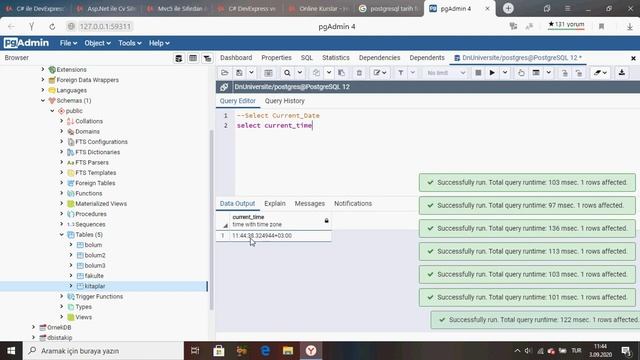Switch to the Statistics tab
Image resolution: width=640 pixels, height=360 pixels.
point(336,58)
